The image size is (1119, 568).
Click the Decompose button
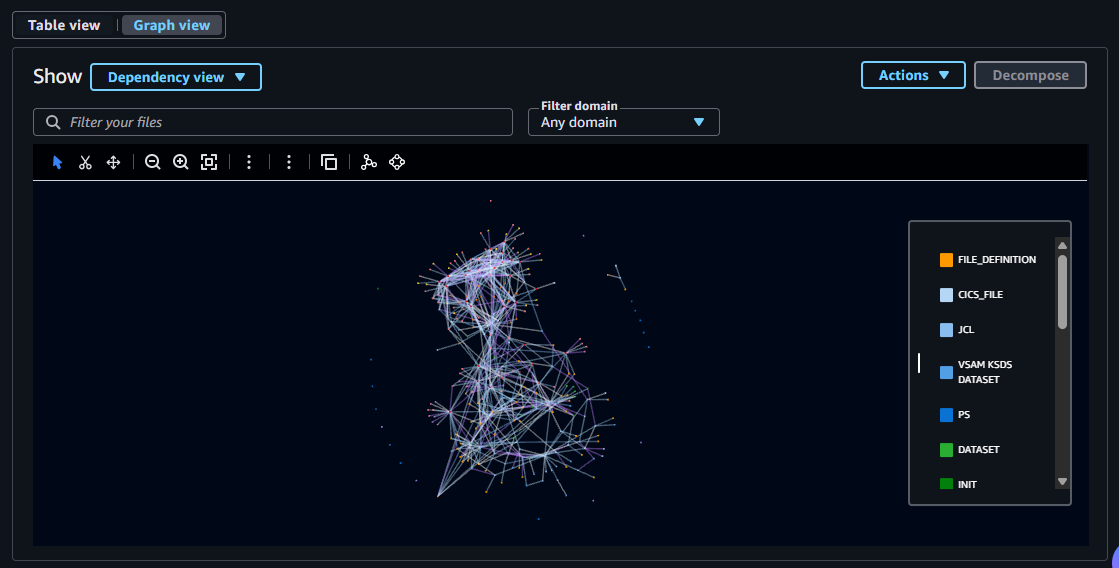pyautogui.click(x=1031, y=75)
